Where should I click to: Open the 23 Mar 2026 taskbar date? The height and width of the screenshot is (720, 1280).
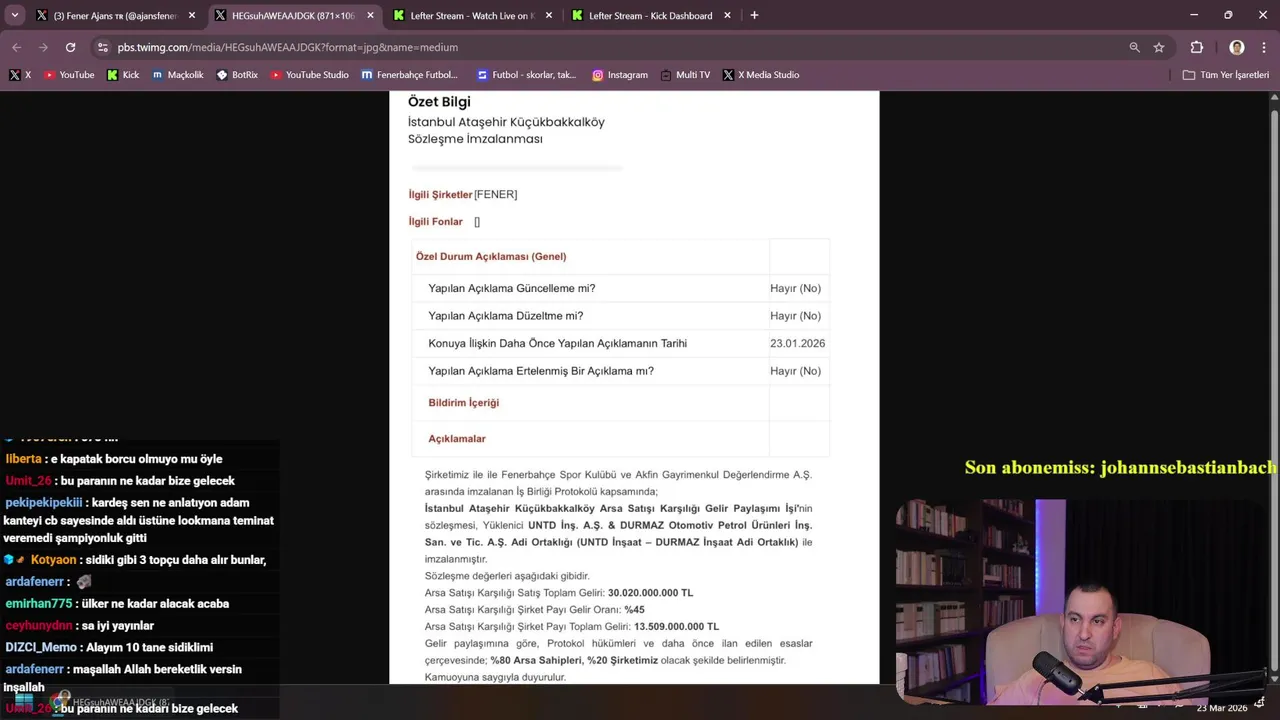1224,708
